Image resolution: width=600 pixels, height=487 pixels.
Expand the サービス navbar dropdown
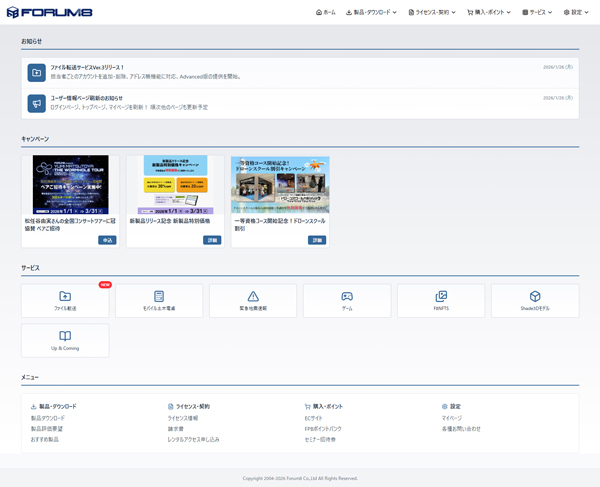tap(538, 12)
